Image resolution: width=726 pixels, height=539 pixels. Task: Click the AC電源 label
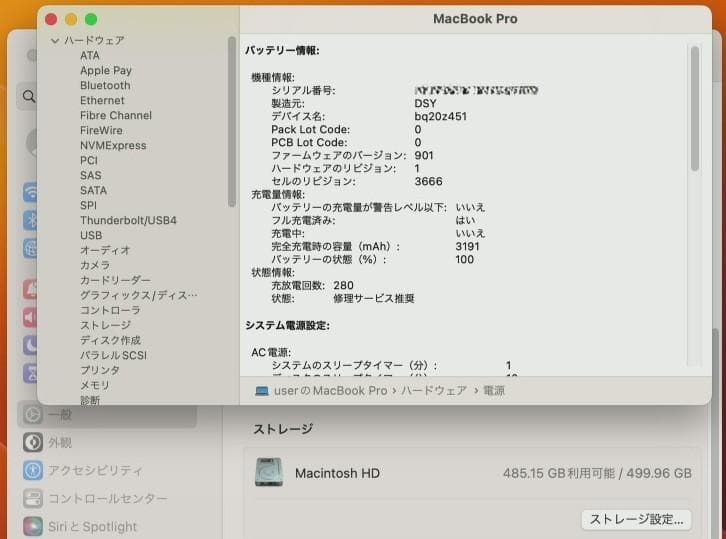(271, 352)
